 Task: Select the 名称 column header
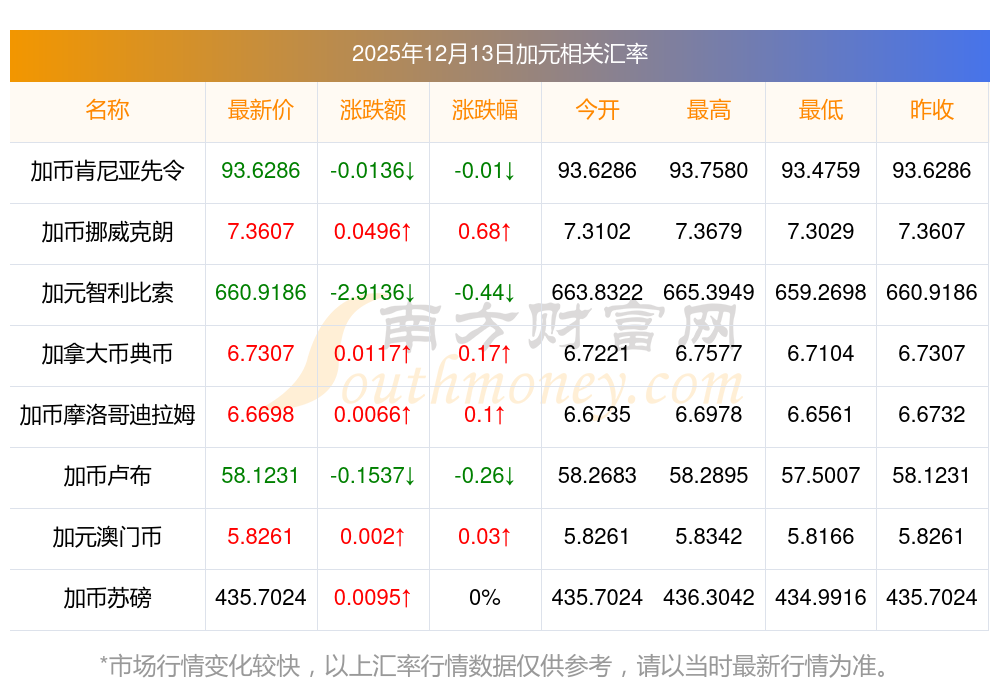(107, 110)
